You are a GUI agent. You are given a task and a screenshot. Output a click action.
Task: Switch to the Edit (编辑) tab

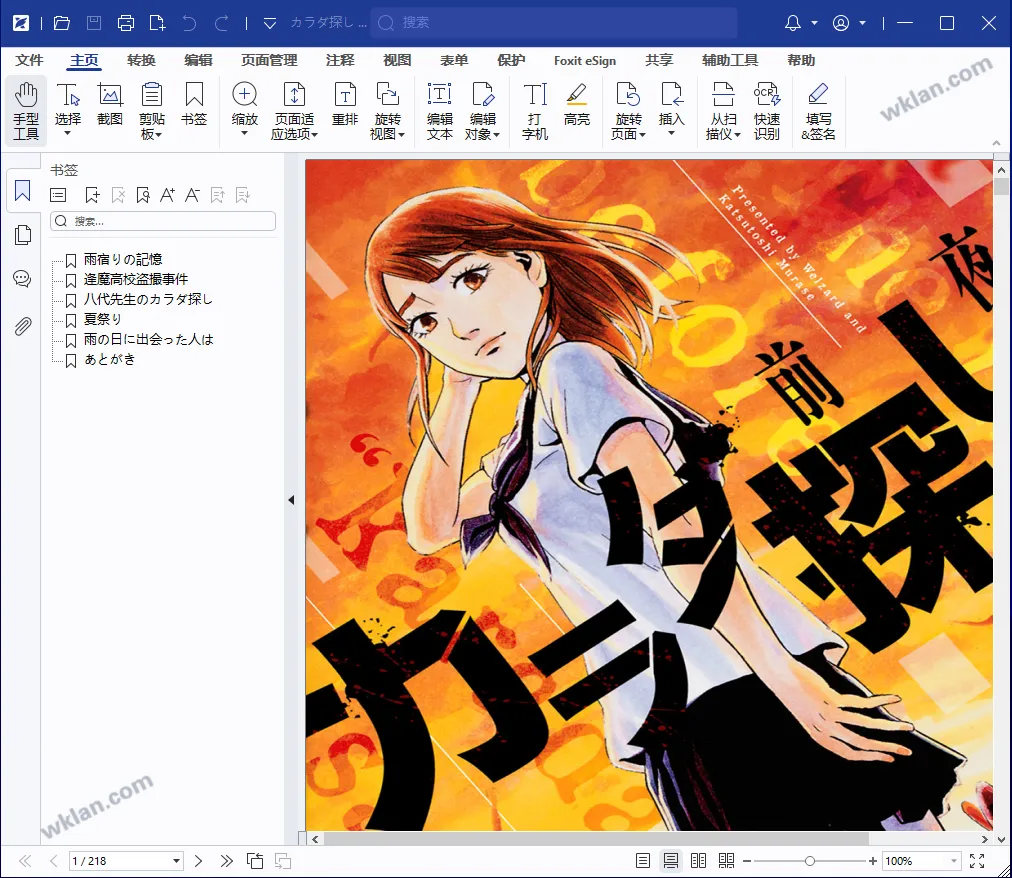pos(198,60)
